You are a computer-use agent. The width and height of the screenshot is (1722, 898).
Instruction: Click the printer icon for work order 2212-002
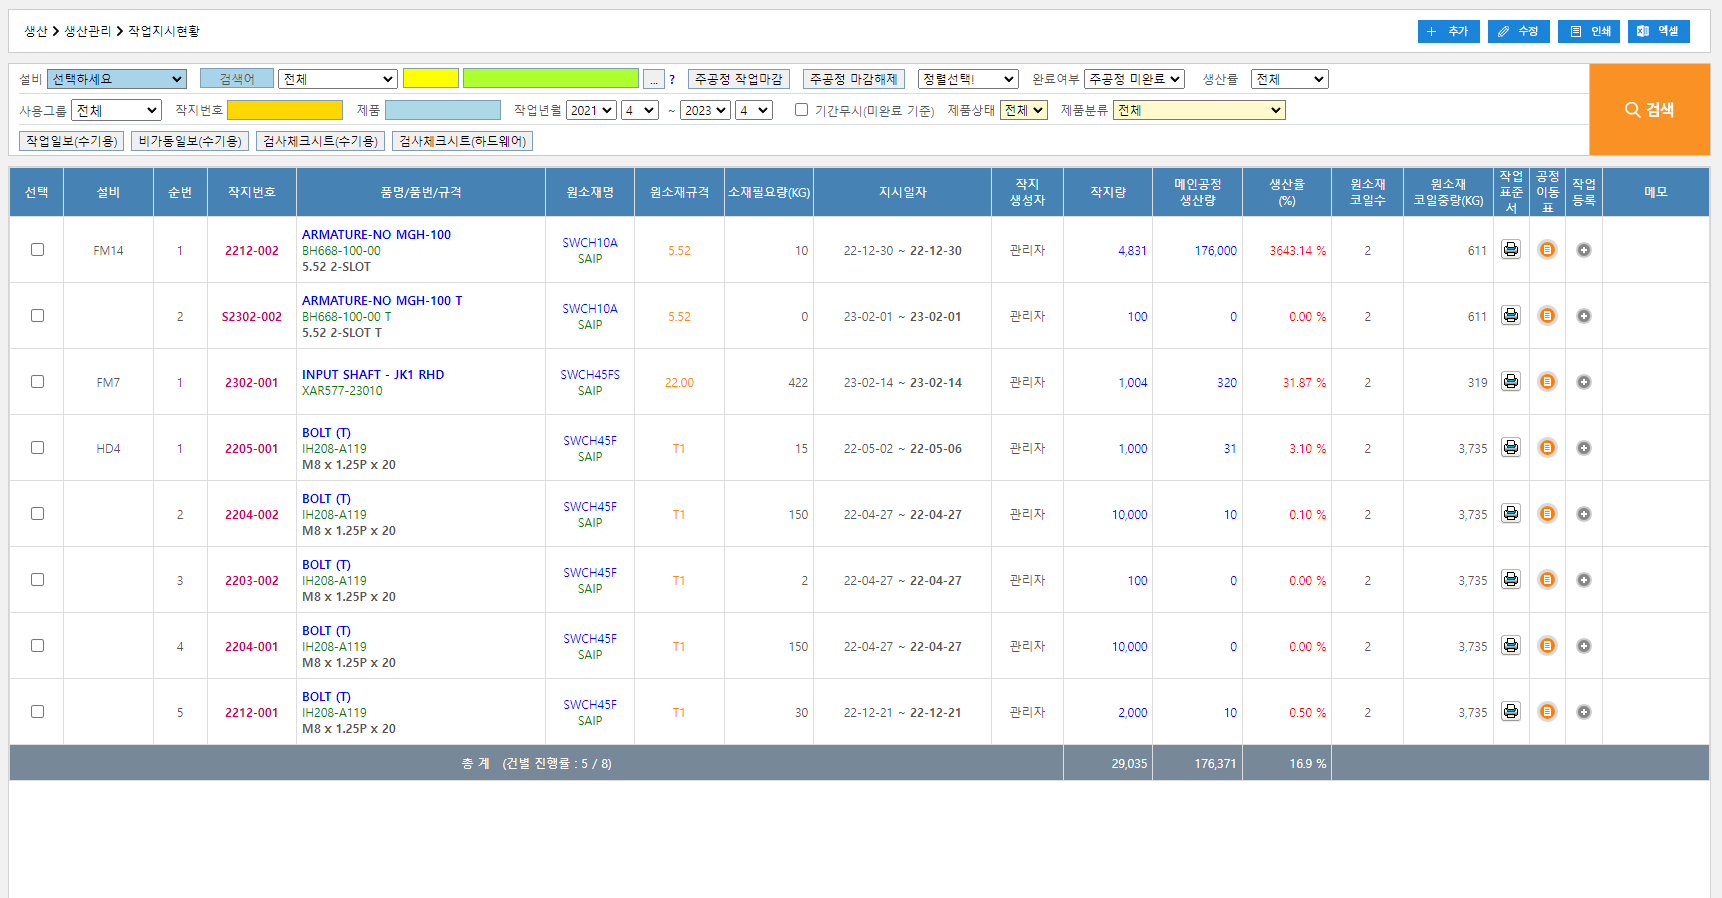pyautogui.click(x=1511, y=250)
